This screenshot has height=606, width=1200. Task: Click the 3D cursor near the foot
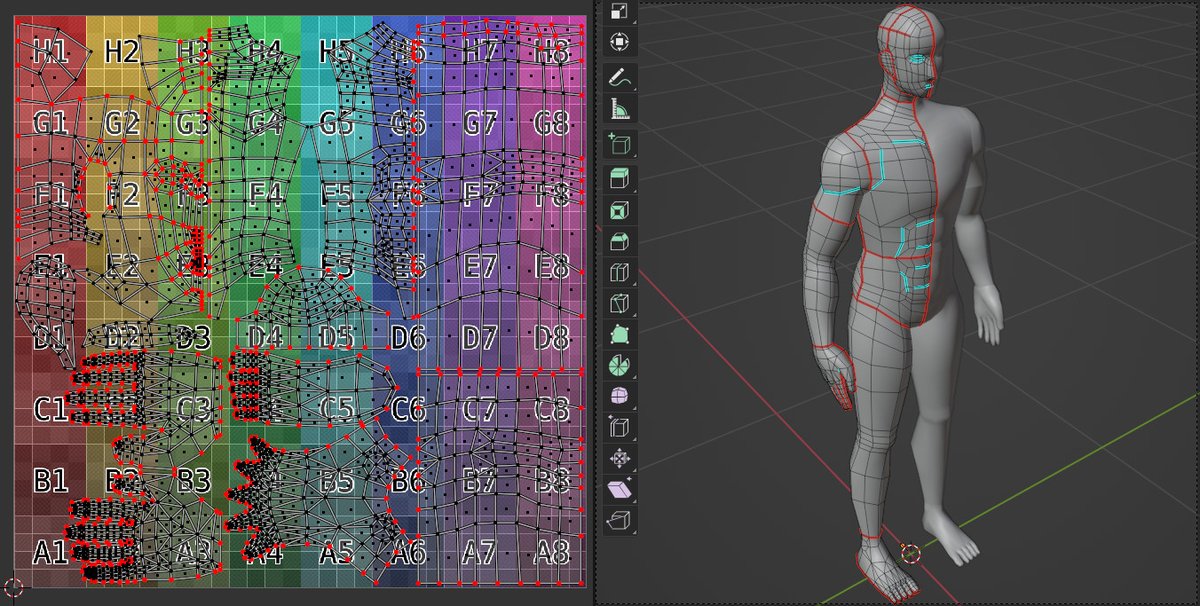tap(909, 552)
